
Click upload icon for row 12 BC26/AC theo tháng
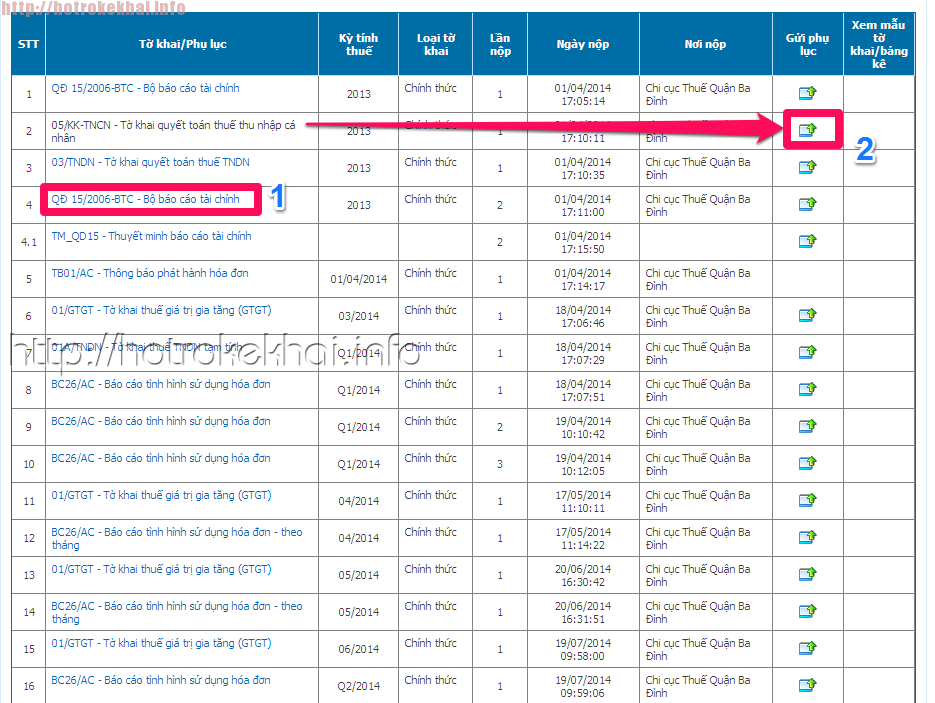coord(807,537)
